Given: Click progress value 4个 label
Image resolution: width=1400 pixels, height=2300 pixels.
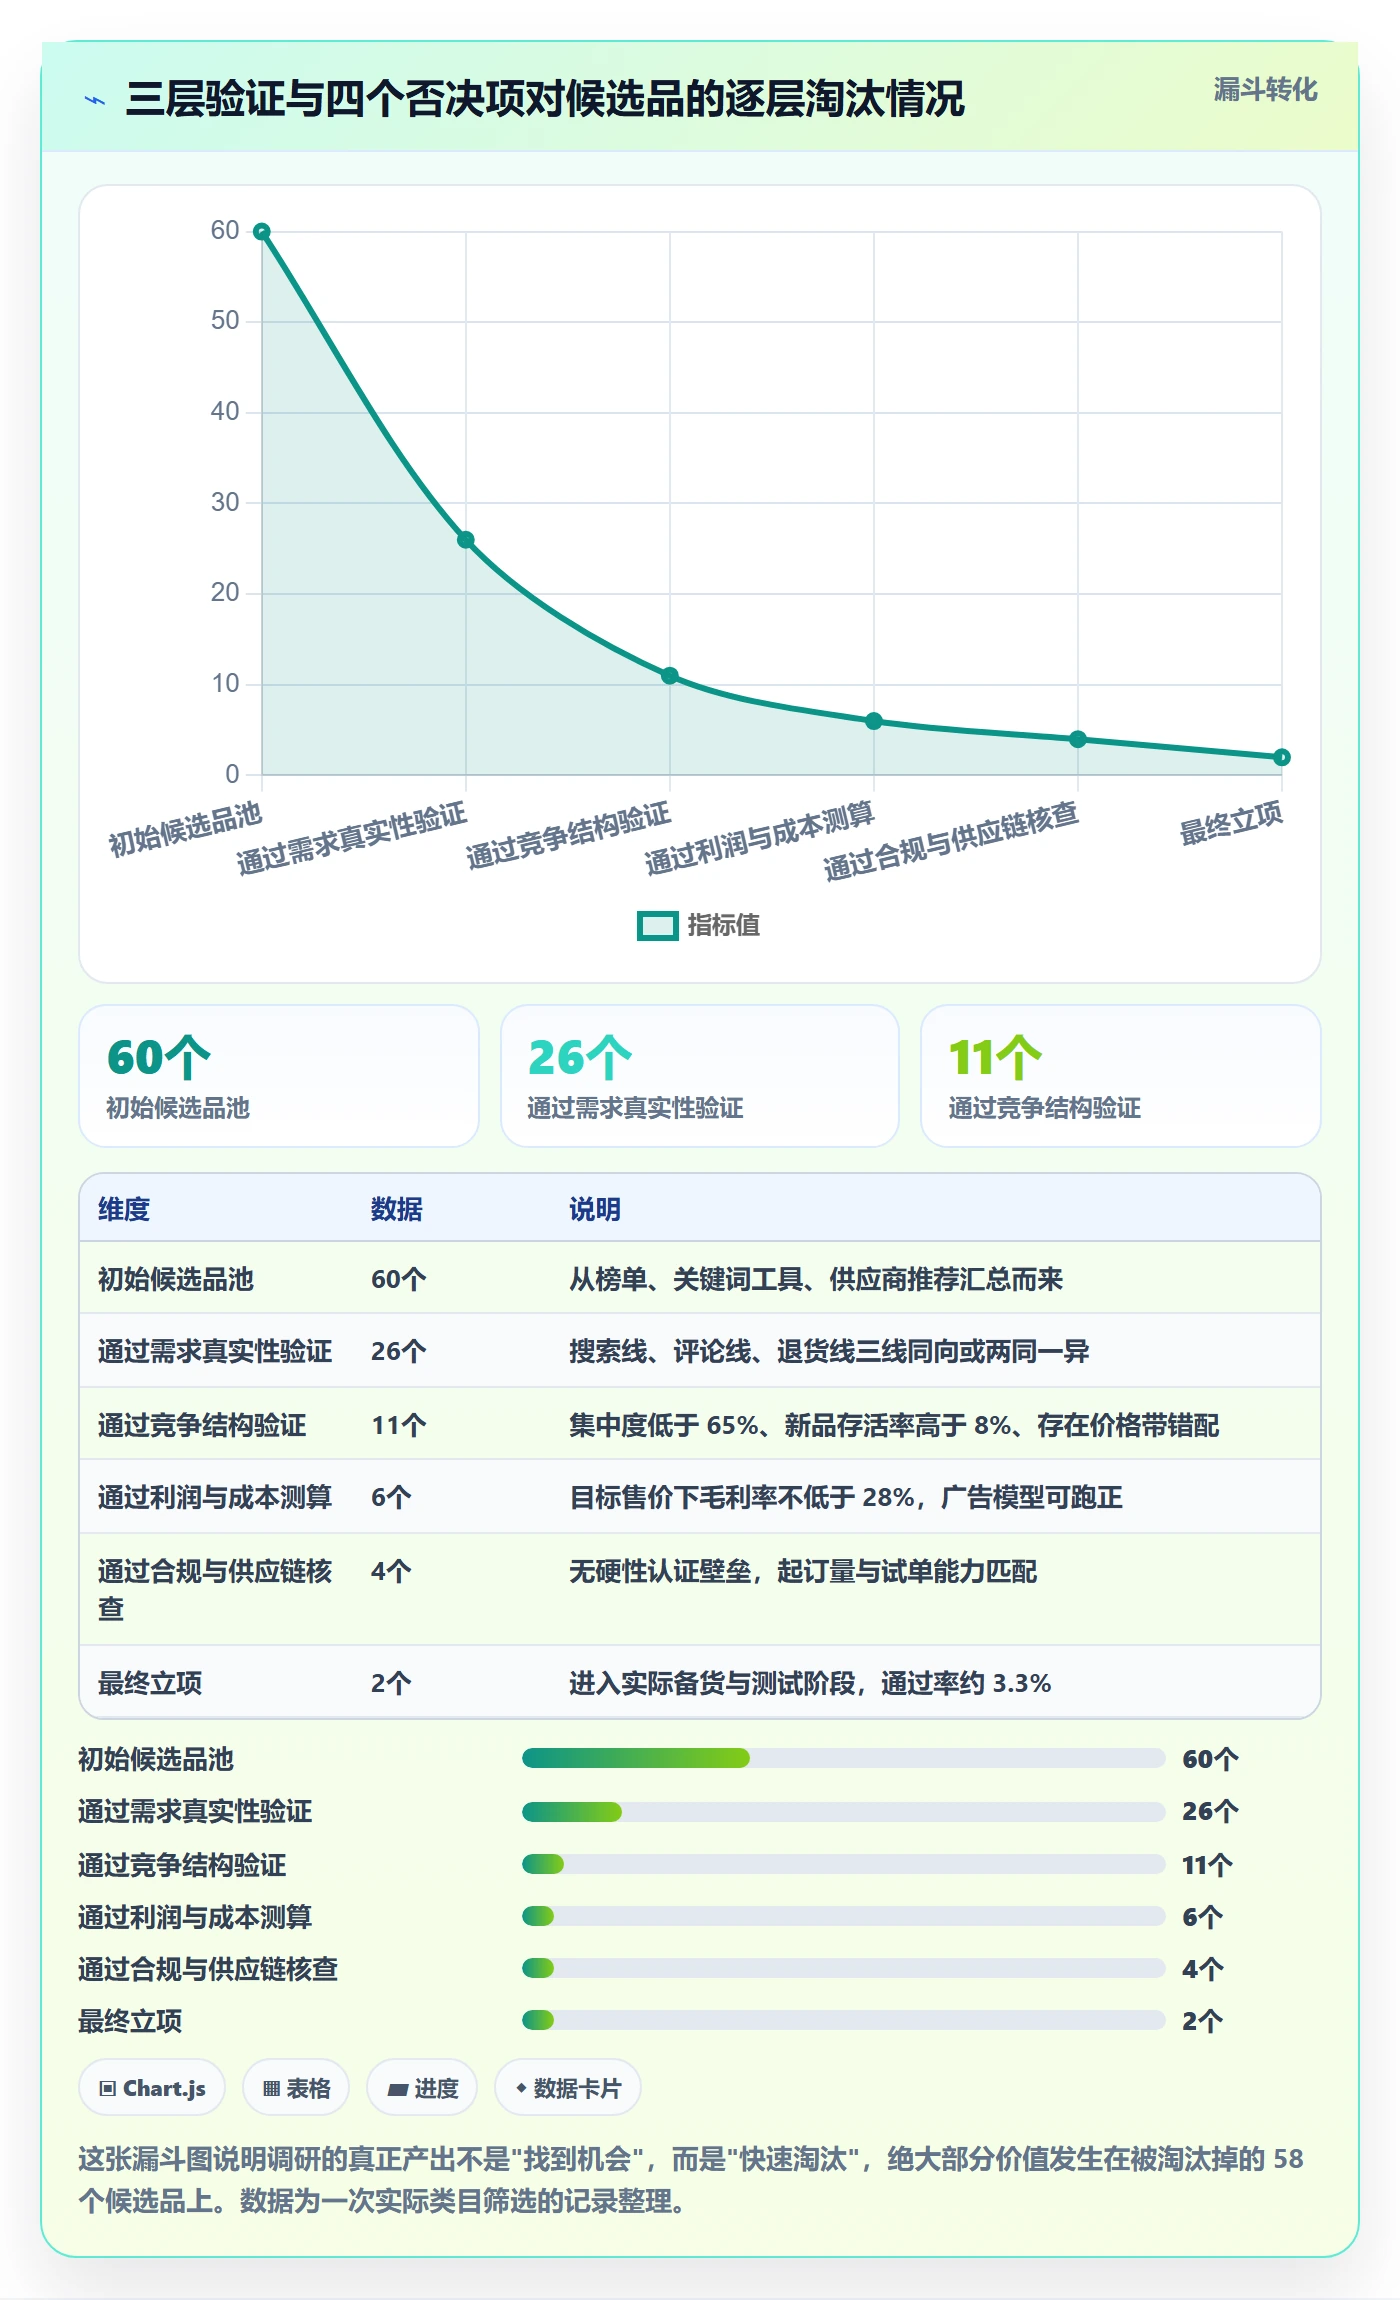Looking at the screenshot, I should pos(1203,1969).
